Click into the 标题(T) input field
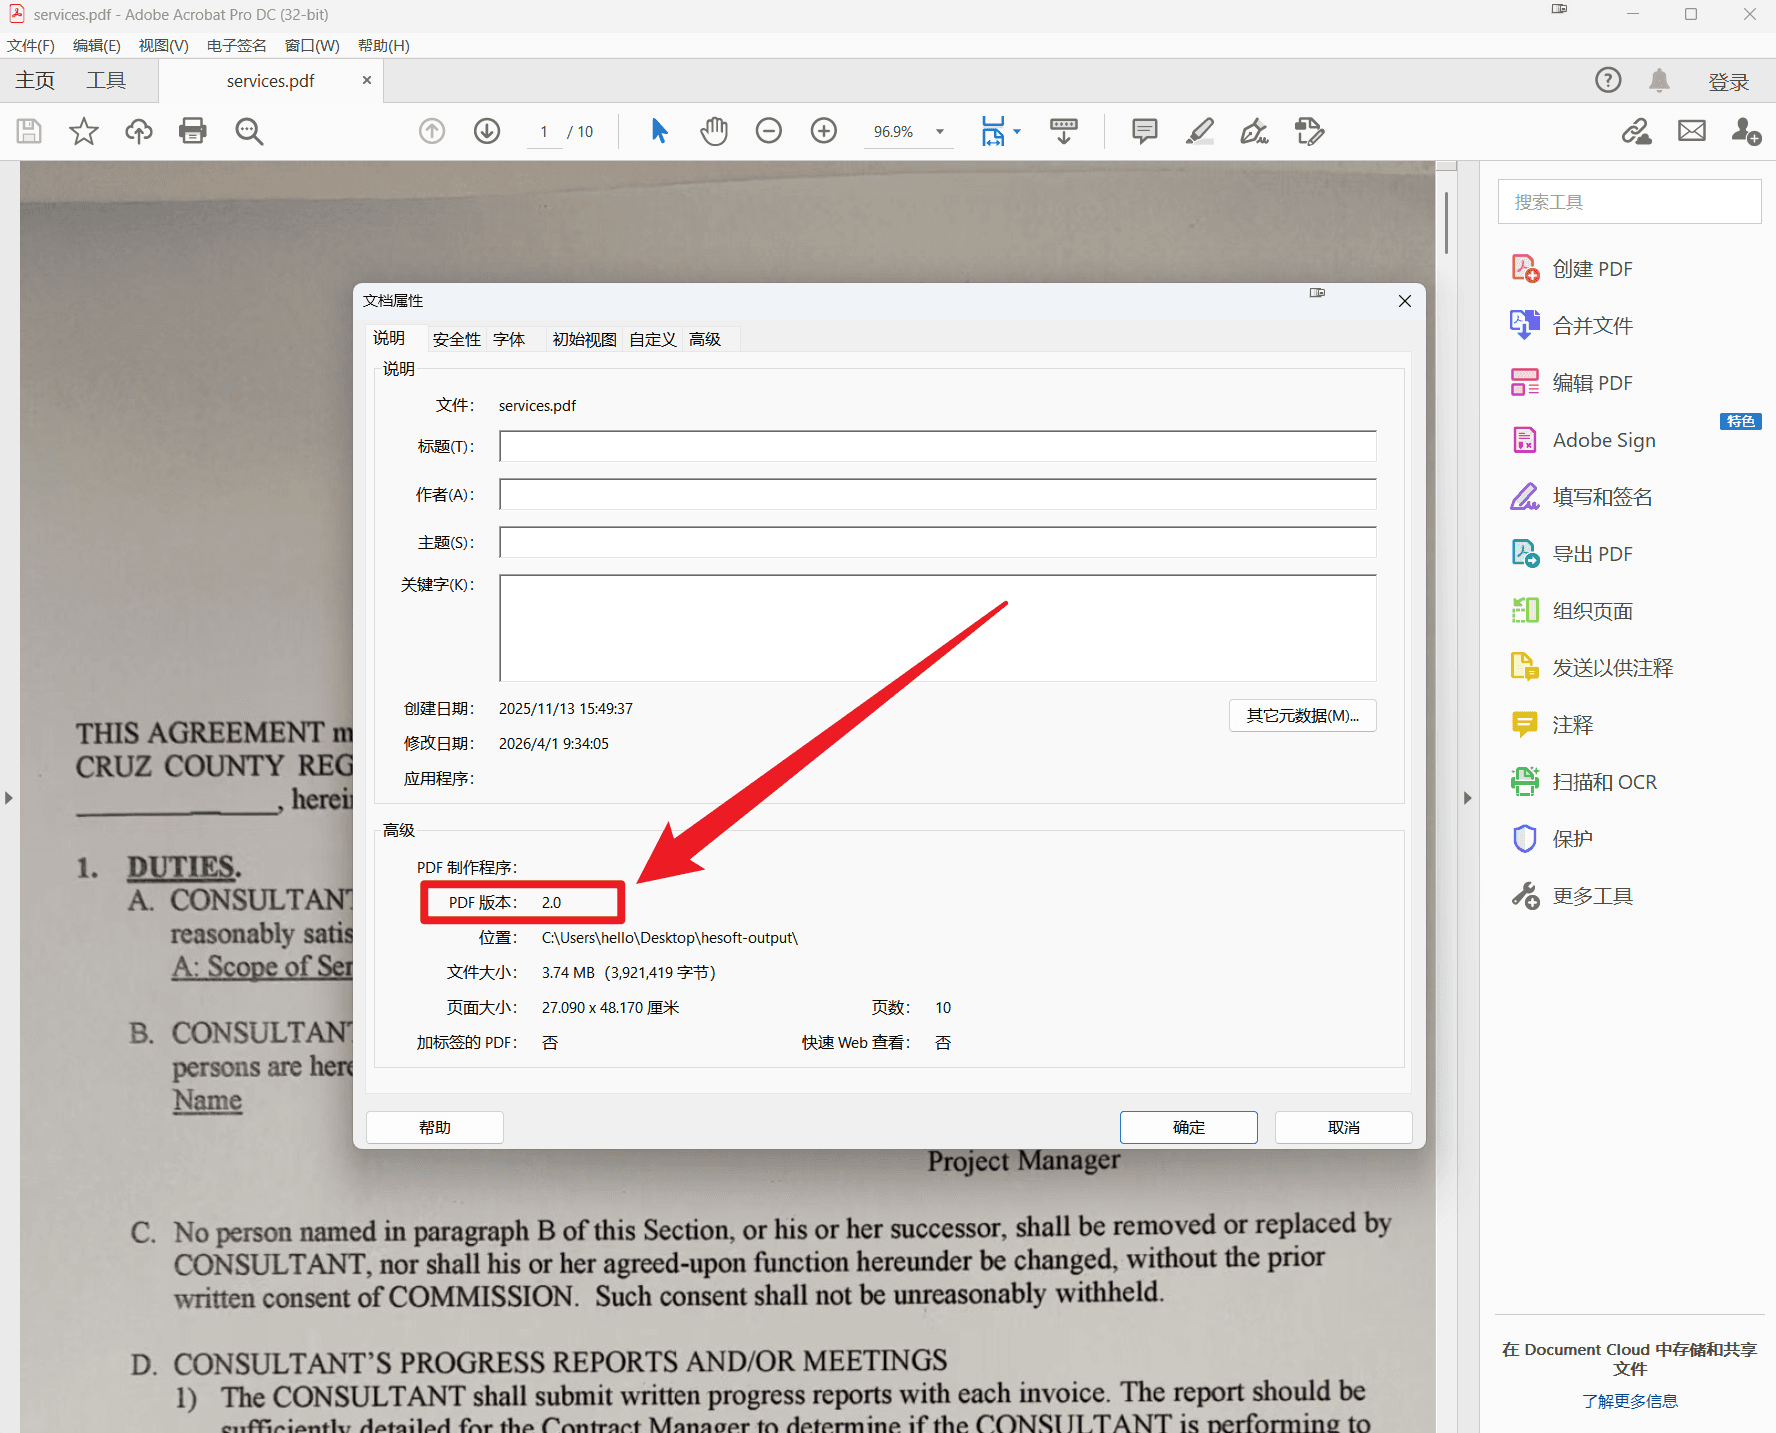Screen dimensions: 1776x1433 tap(937, 446)
